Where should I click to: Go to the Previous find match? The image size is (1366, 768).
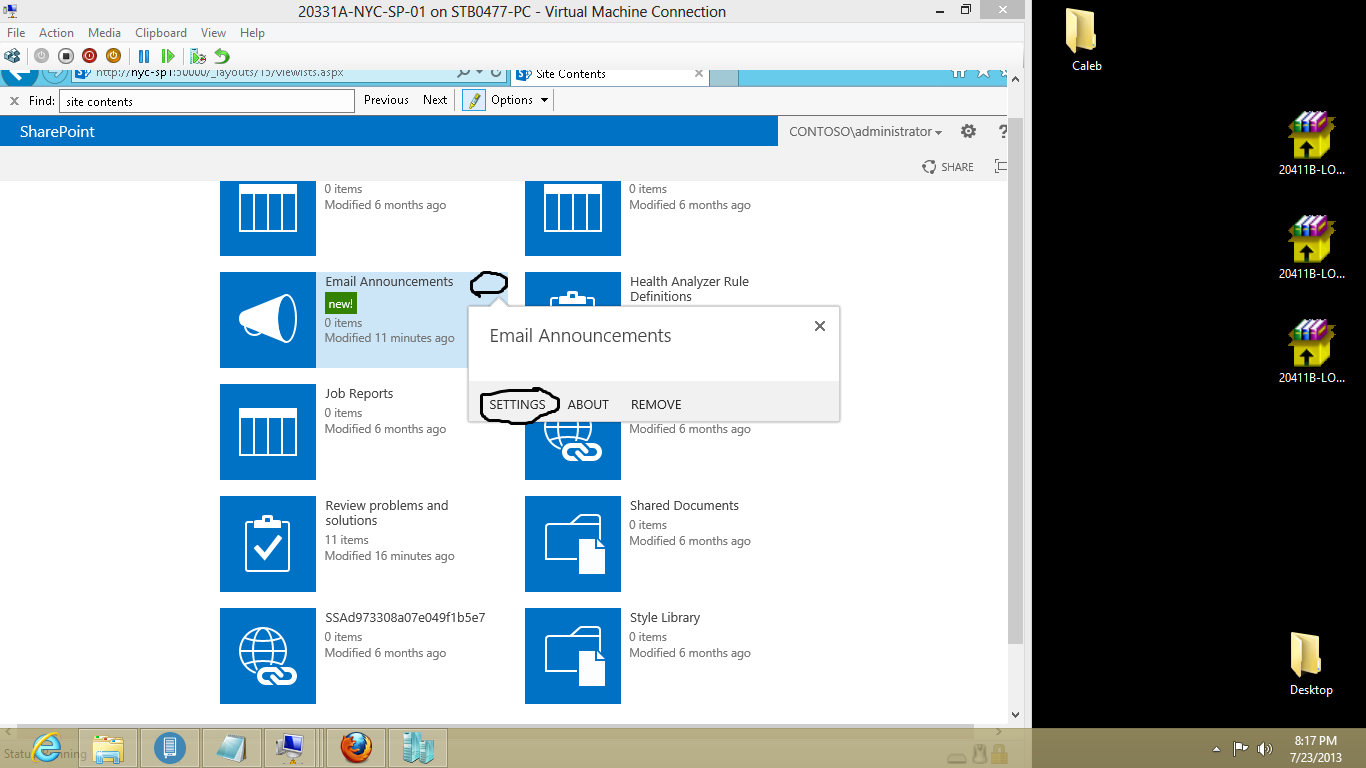386,100
